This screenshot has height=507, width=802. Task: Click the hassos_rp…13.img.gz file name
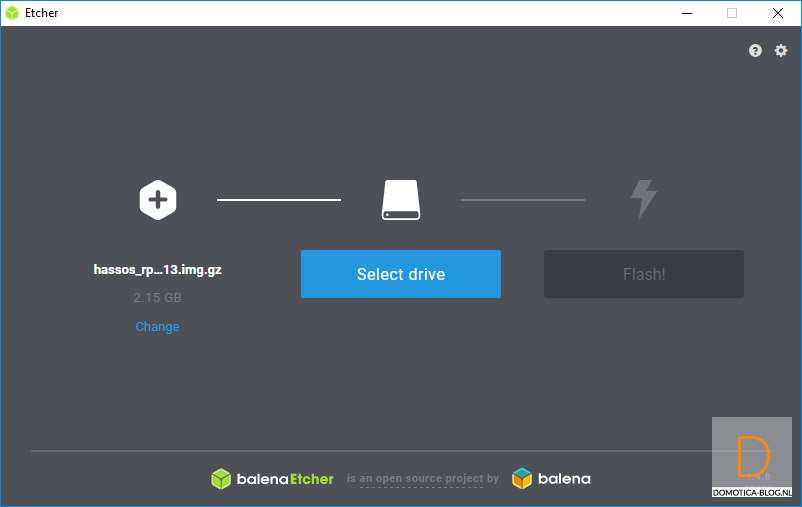(x=157, y=270)
